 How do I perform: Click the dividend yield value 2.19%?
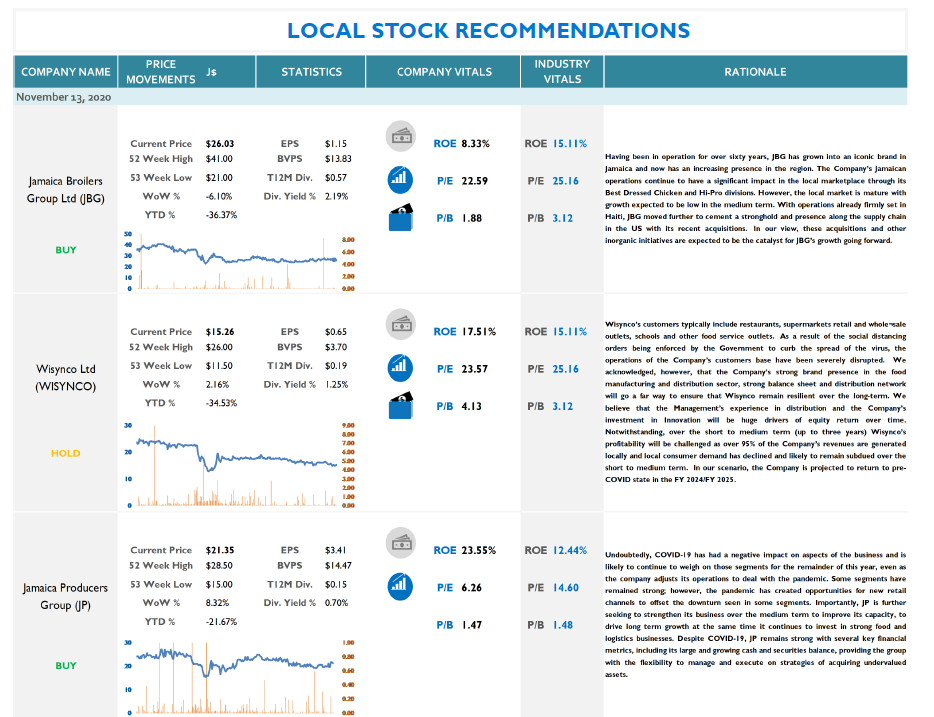tap(337, 197)
